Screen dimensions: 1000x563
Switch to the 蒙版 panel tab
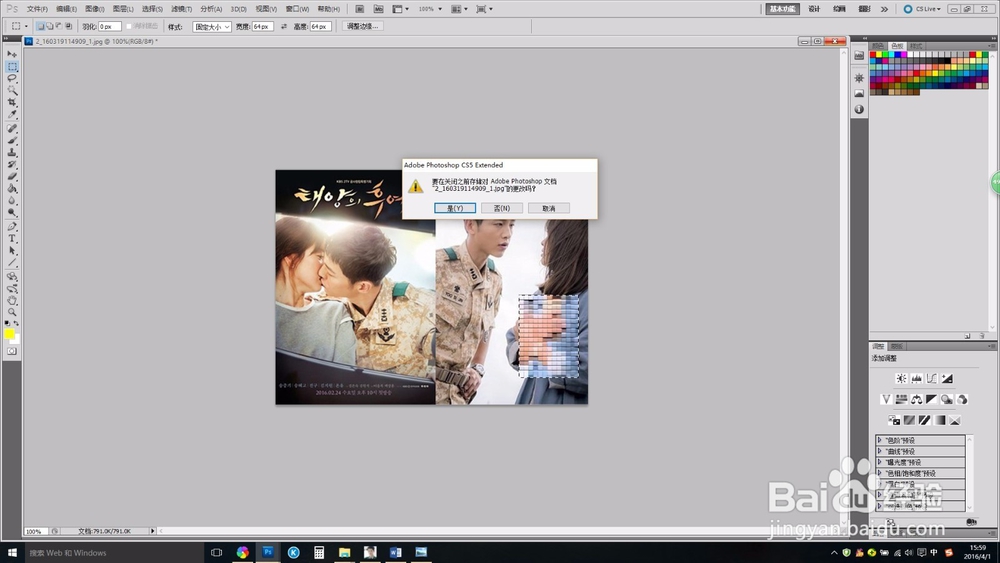(x=897, y=346)
